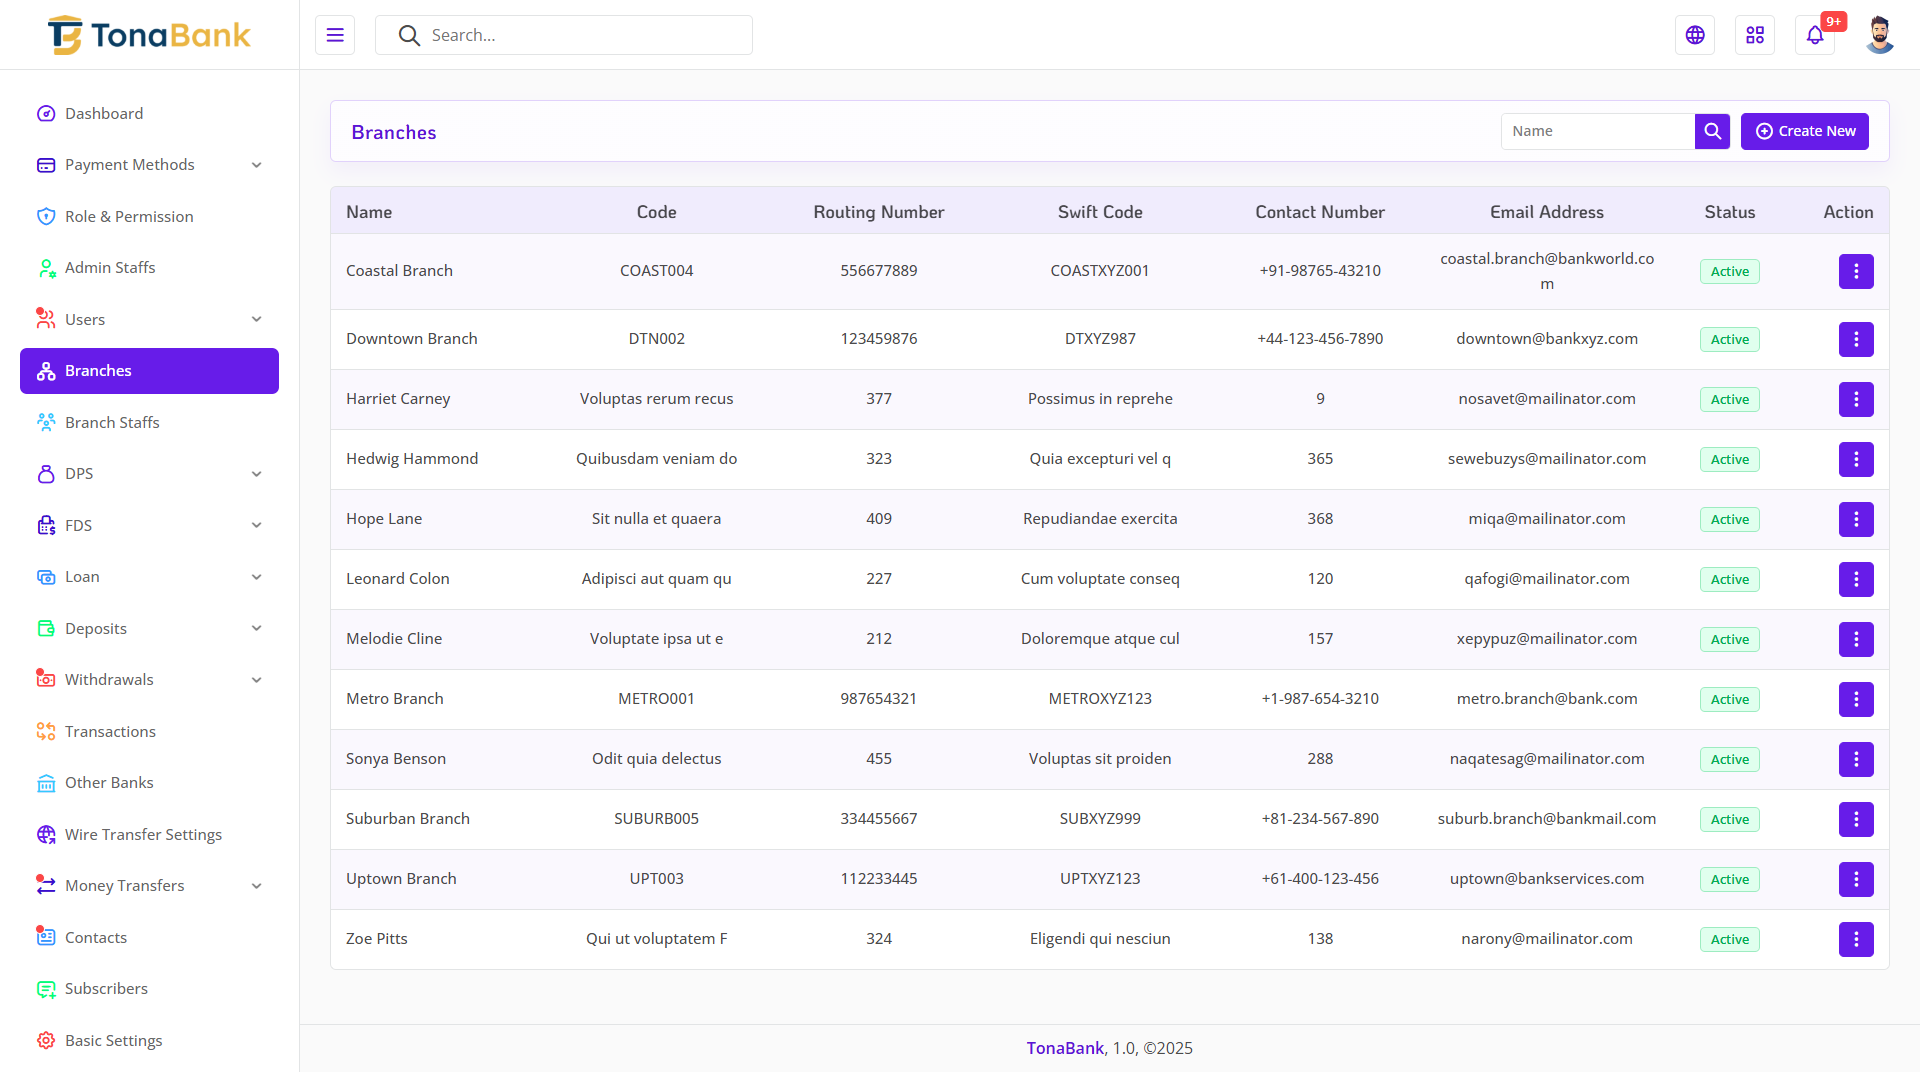This screenshot has height=1072, width=1920.
Task: Click the TonaBank logo
Action: (x=149, y=35)
